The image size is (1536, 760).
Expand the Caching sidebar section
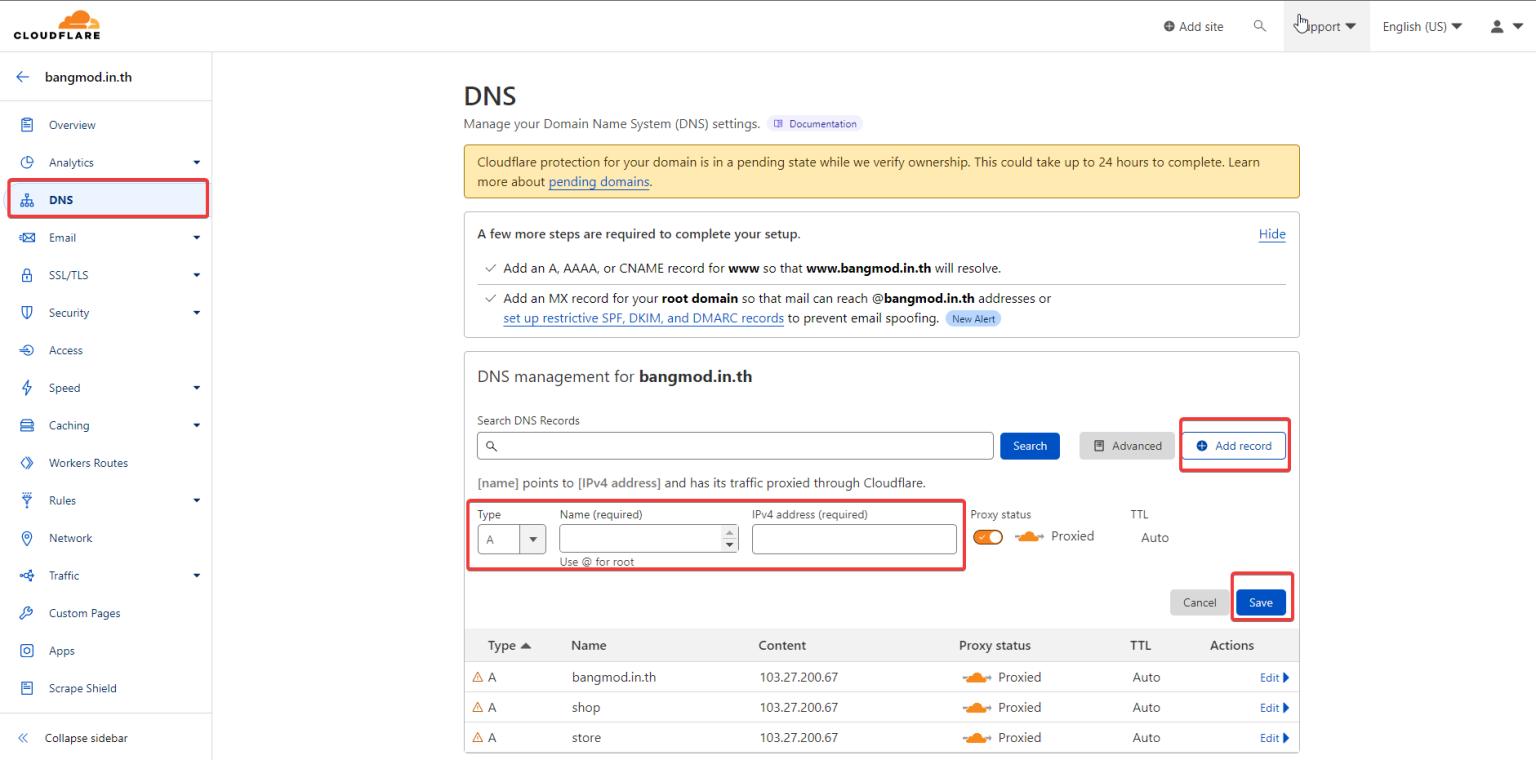[69, 425]
